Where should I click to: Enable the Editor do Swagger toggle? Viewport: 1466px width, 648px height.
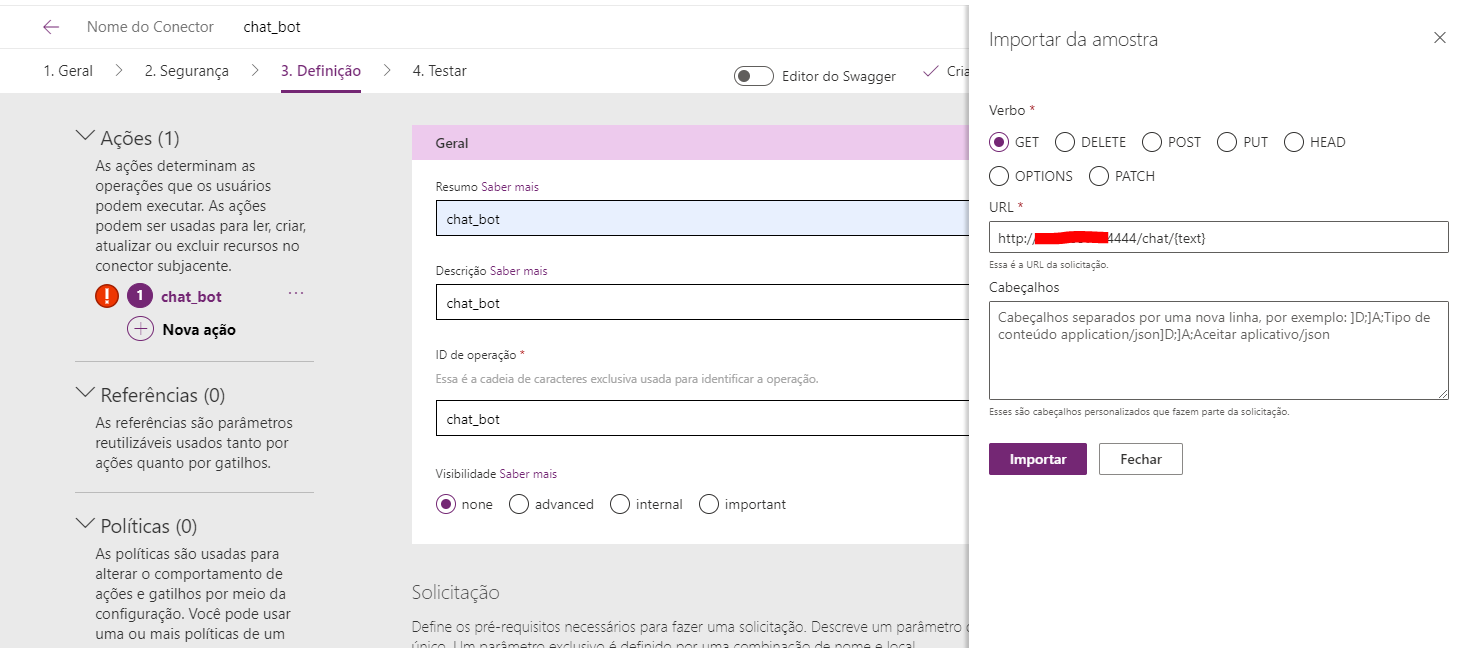tap(753, 75)
